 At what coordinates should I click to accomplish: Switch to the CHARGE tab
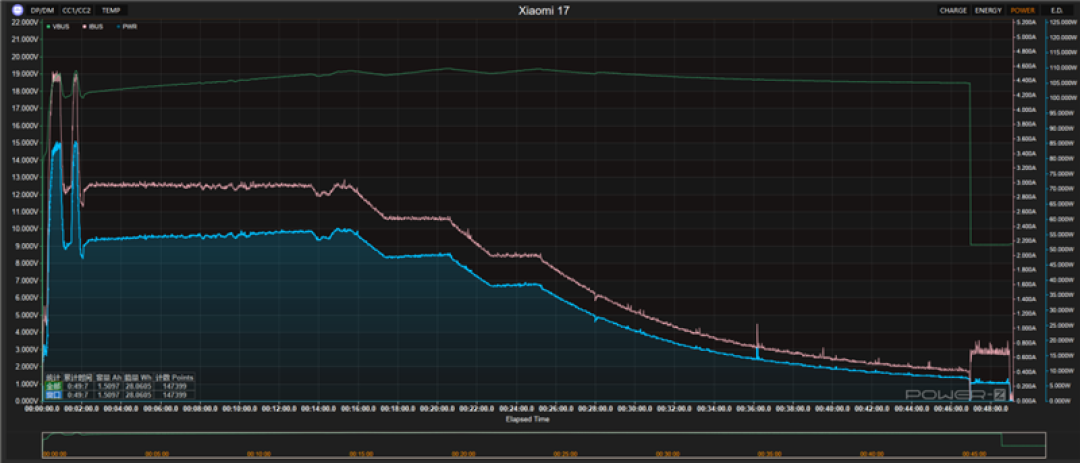[x=953, y=10]
